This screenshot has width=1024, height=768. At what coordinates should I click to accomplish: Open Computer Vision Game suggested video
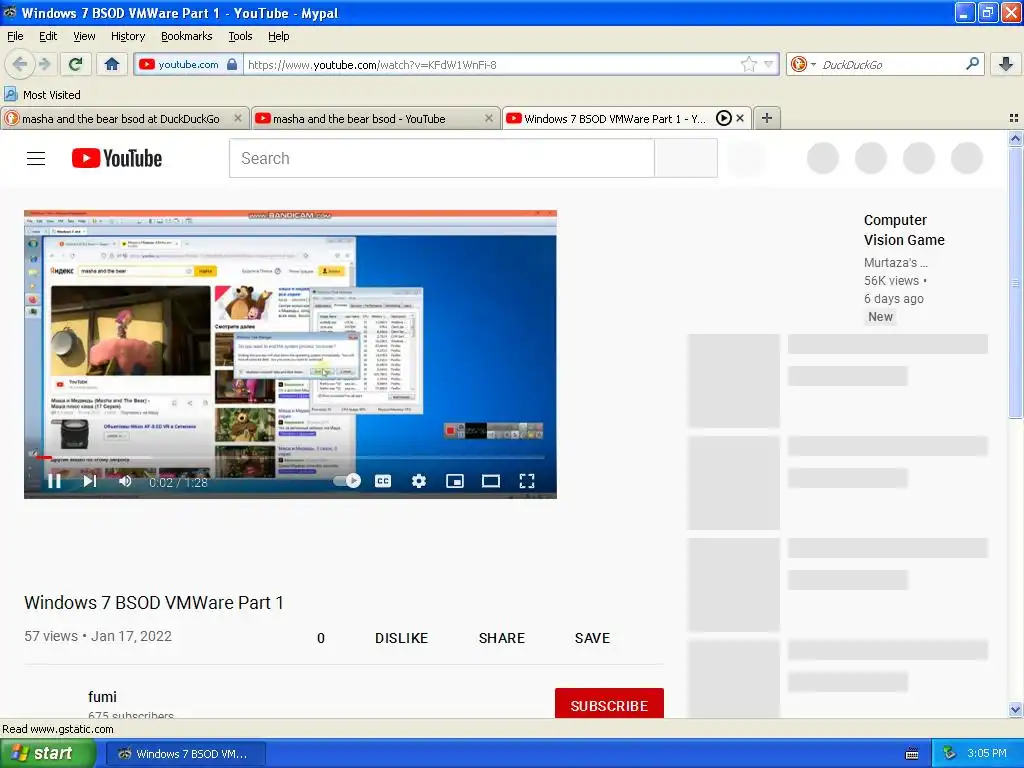904,230
